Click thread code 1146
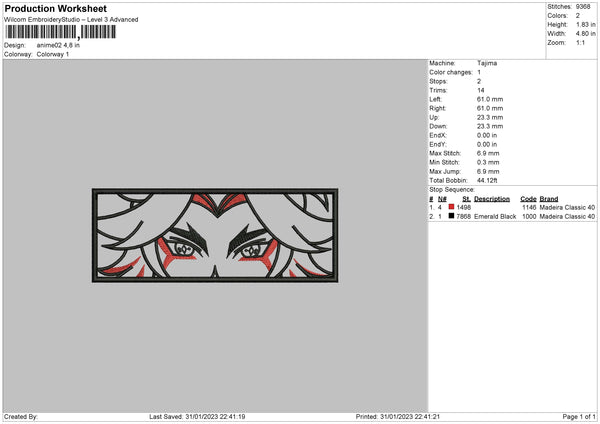Viewport: 600px width, 424px height. click(529, 207)
